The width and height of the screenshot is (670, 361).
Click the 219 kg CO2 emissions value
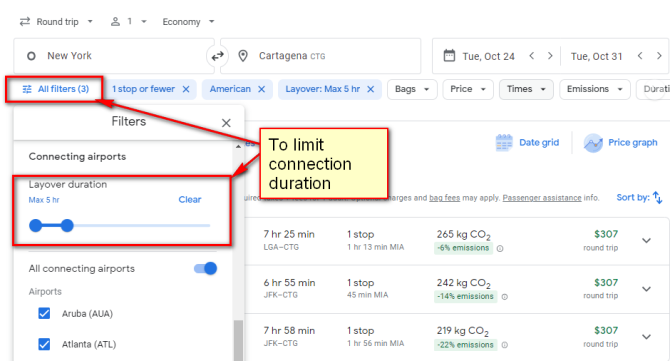click(x=462, y=331)
